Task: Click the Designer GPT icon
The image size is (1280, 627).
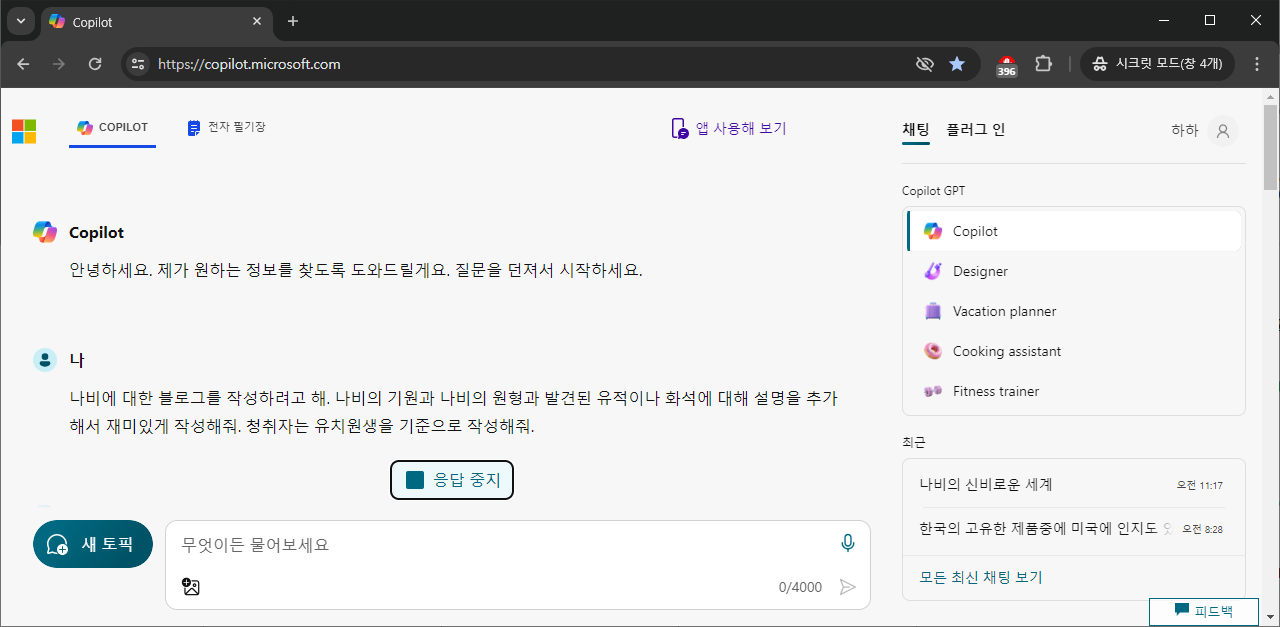Action: 933,271
